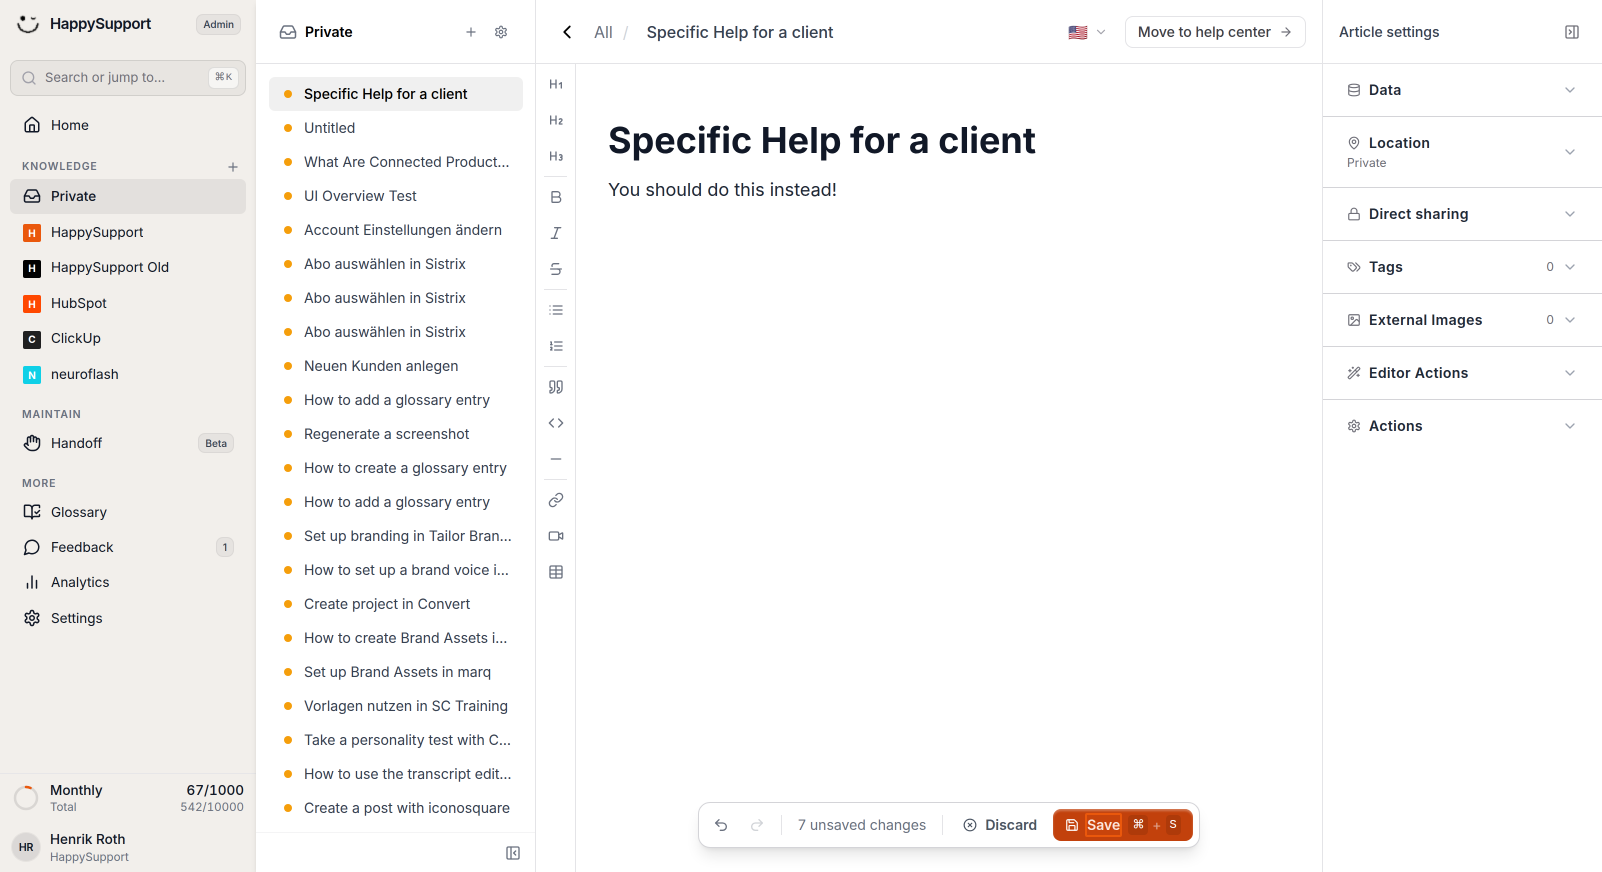Collapse the article list sidebar

point(513,853)
